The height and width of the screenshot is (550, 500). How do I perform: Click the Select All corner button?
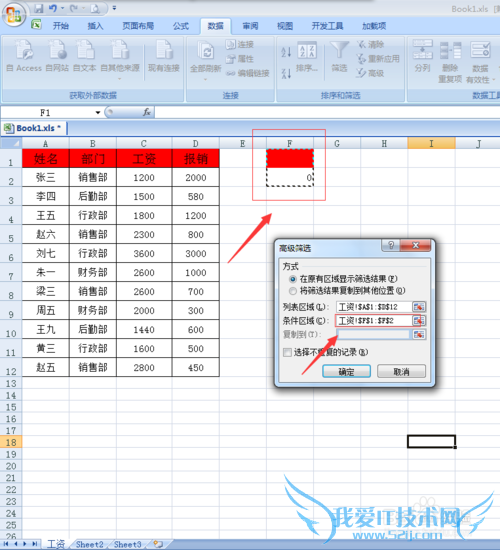tap(11, 143)
